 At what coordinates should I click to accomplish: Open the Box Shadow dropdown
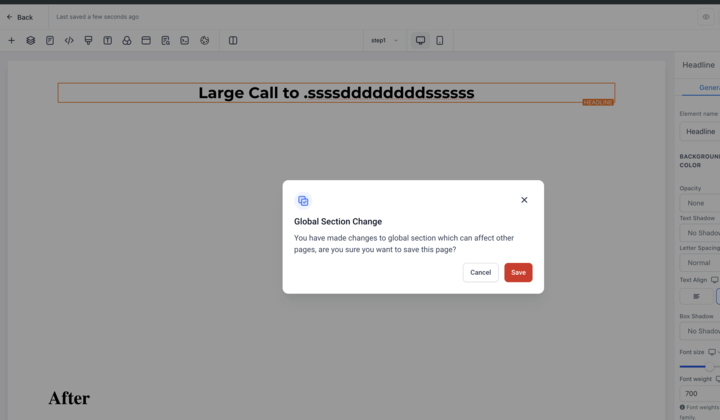click(700, 331)
